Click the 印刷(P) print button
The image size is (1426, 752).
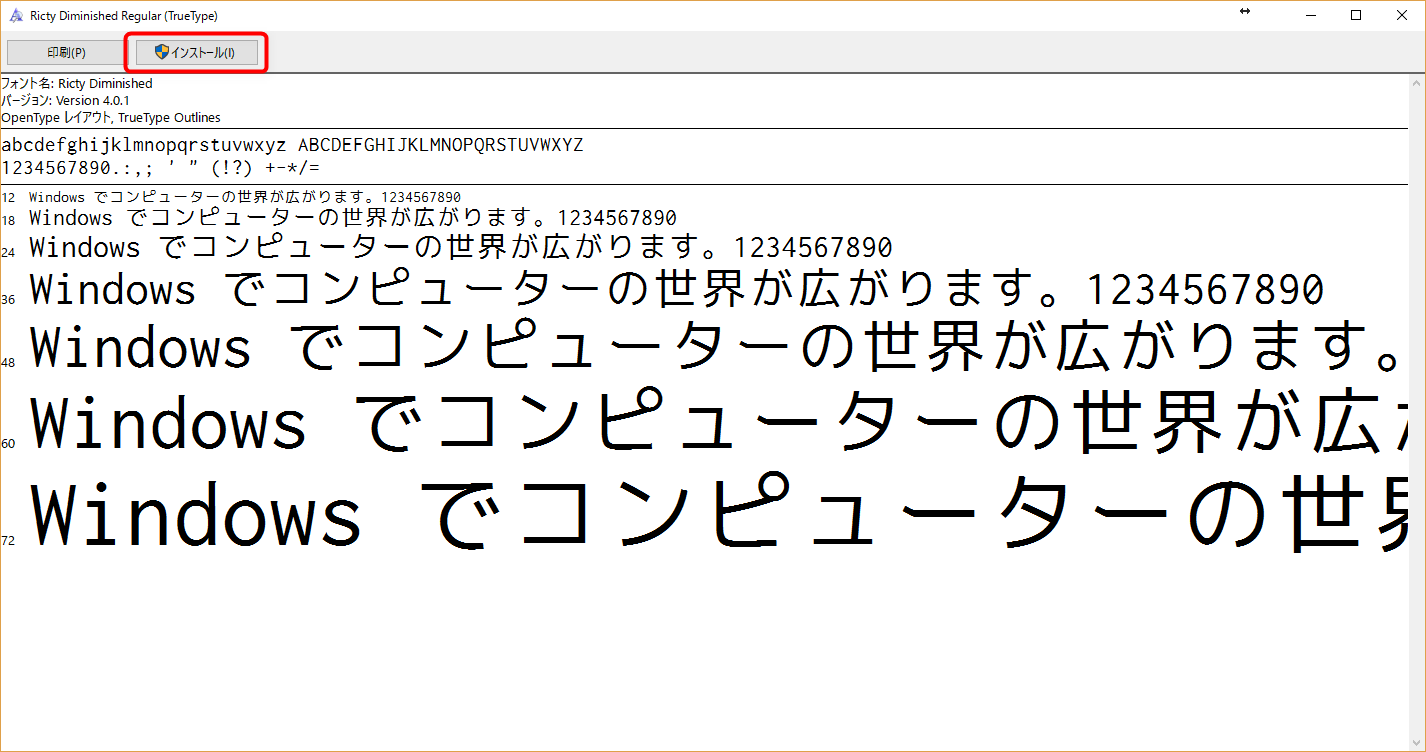click(x=66, y=52)
